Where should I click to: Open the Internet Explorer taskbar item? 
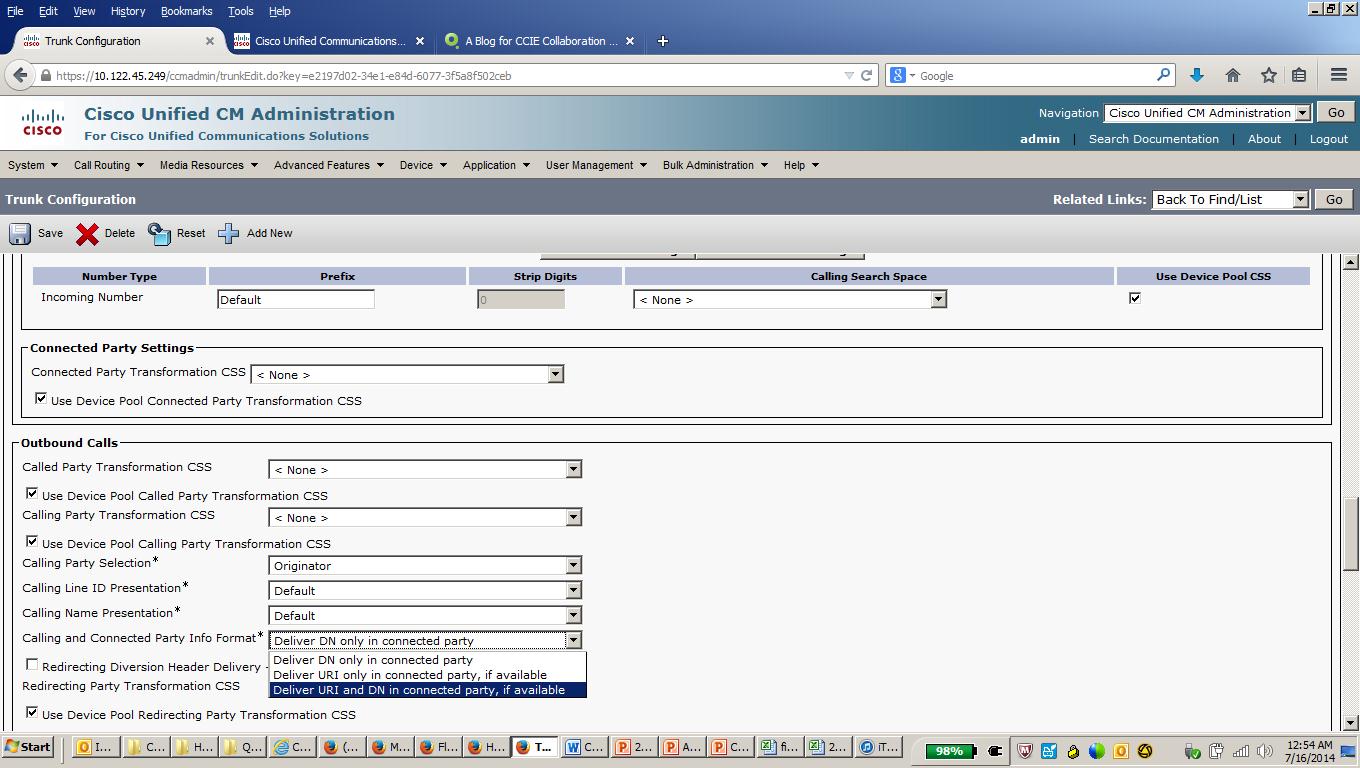(293, 748)
